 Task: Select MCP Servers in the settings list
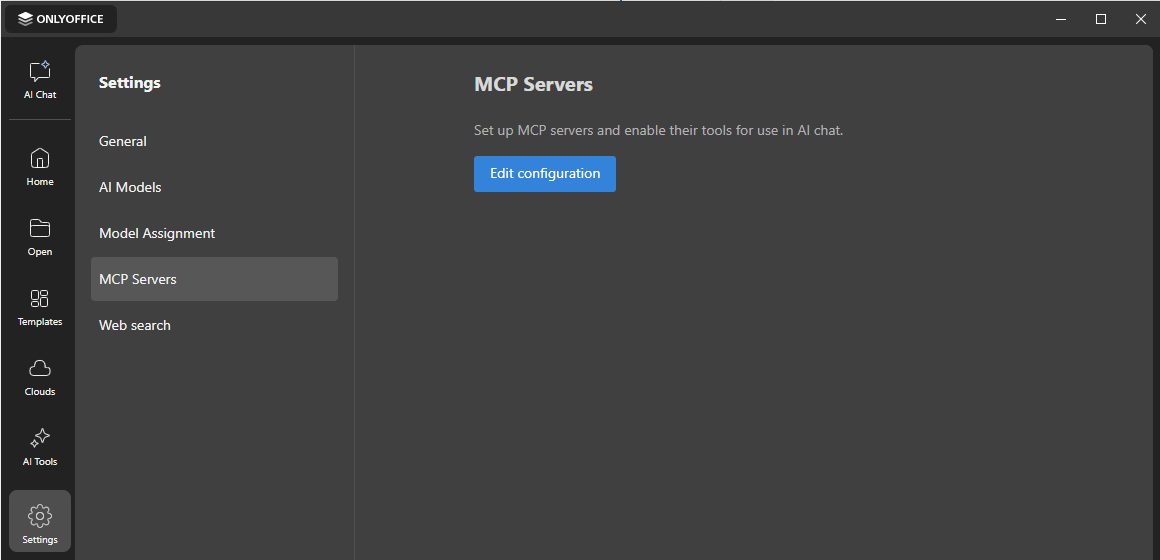(x=215, y=279)
